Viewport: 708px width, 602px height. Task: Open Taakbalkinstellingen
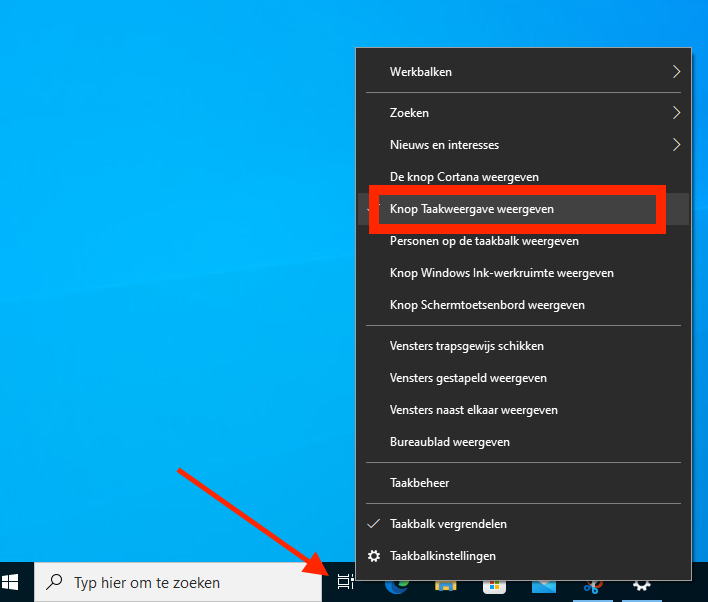[443, 556]
